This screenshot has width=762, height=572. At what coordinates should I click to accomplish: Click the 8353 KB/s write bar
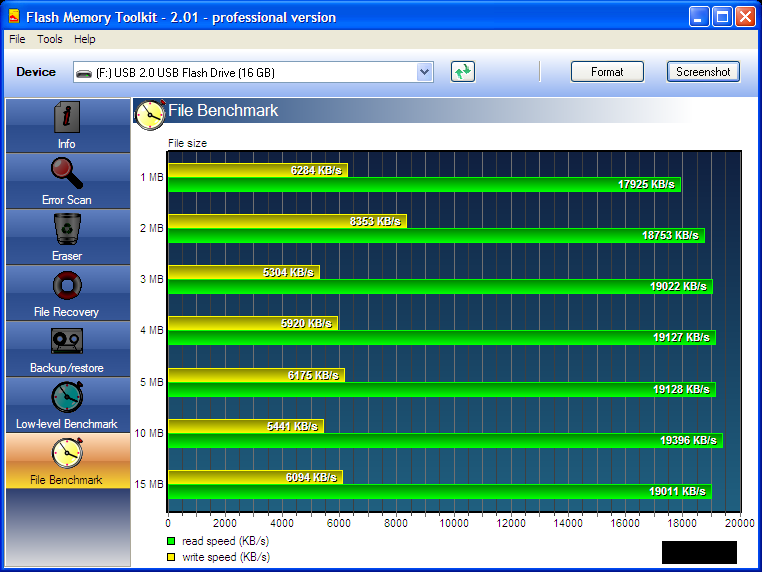pos(287,221)
